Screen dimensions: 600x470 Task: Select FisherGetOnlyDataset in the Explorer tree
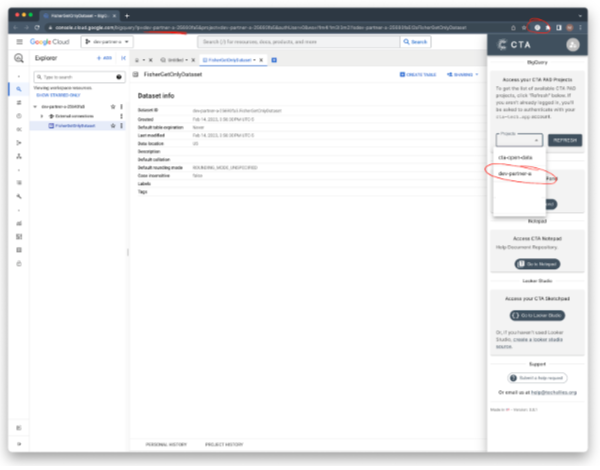point(75,126)
